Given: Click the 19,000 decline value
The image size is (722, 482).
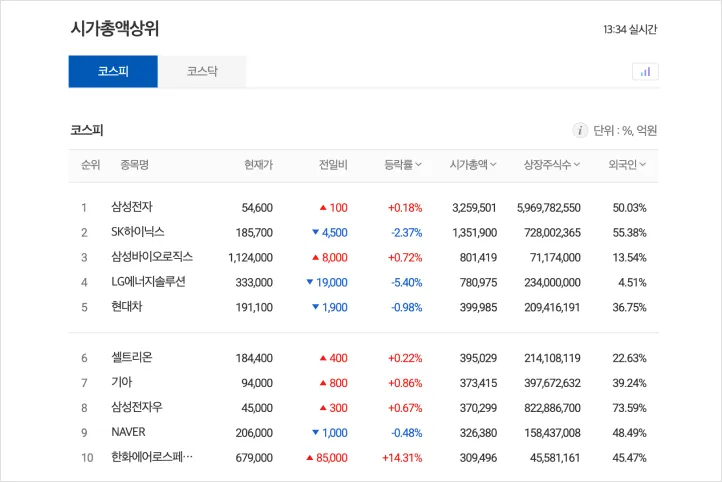Looking at the screenshot, I should click(x=327, y=283).
